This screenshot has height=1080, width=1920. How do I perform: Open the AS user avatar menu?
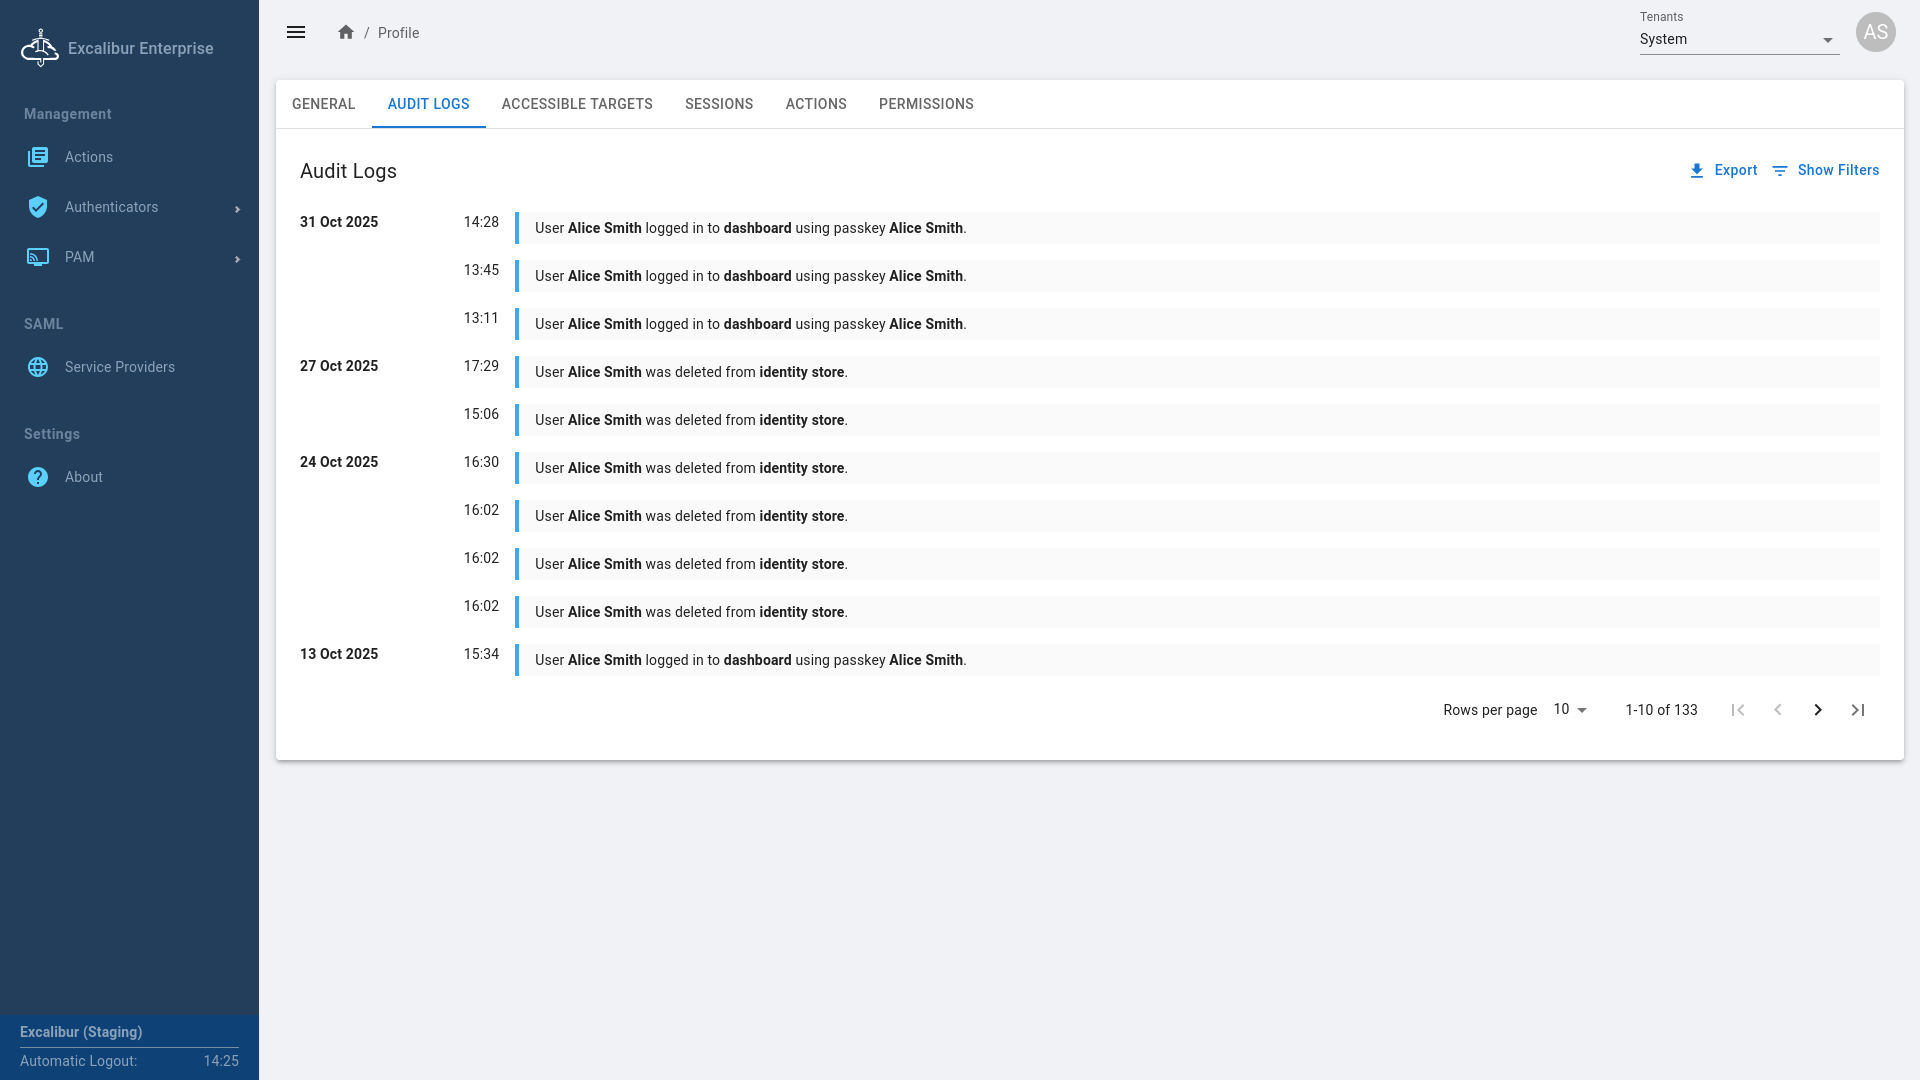(x=1875, y=32)
